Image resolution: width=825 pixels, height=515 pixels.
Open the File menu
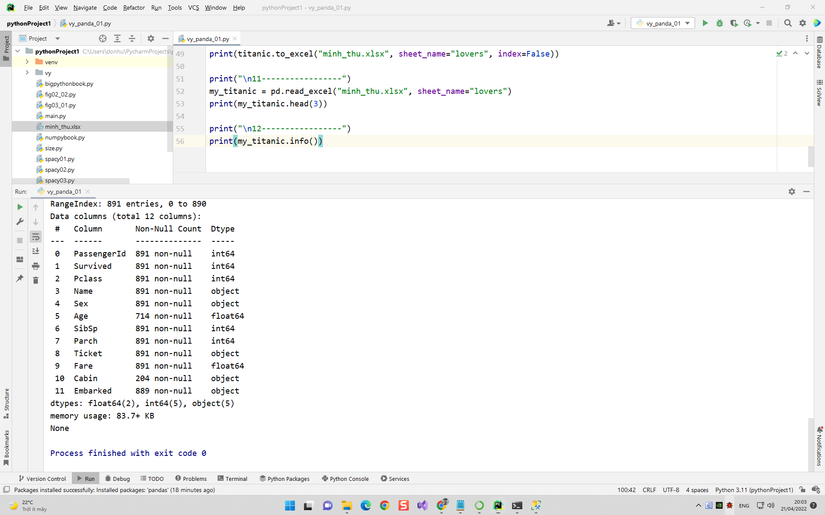pyautogui.click(x=28, y=8)
